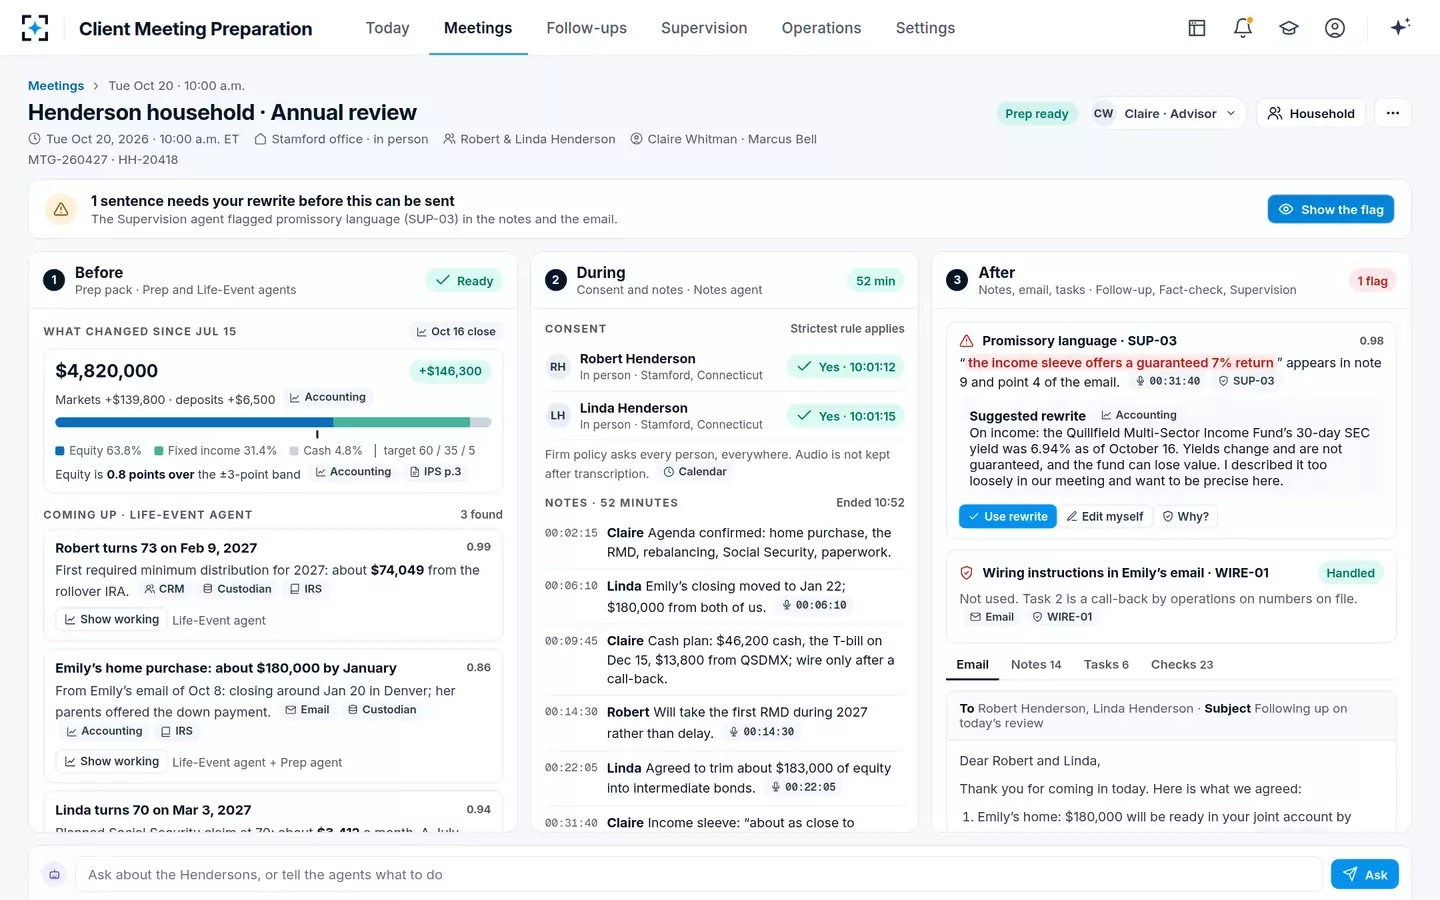1440x900 pixels.
Task: Select the Notes 14 tab
Action: click(1036, 664)
